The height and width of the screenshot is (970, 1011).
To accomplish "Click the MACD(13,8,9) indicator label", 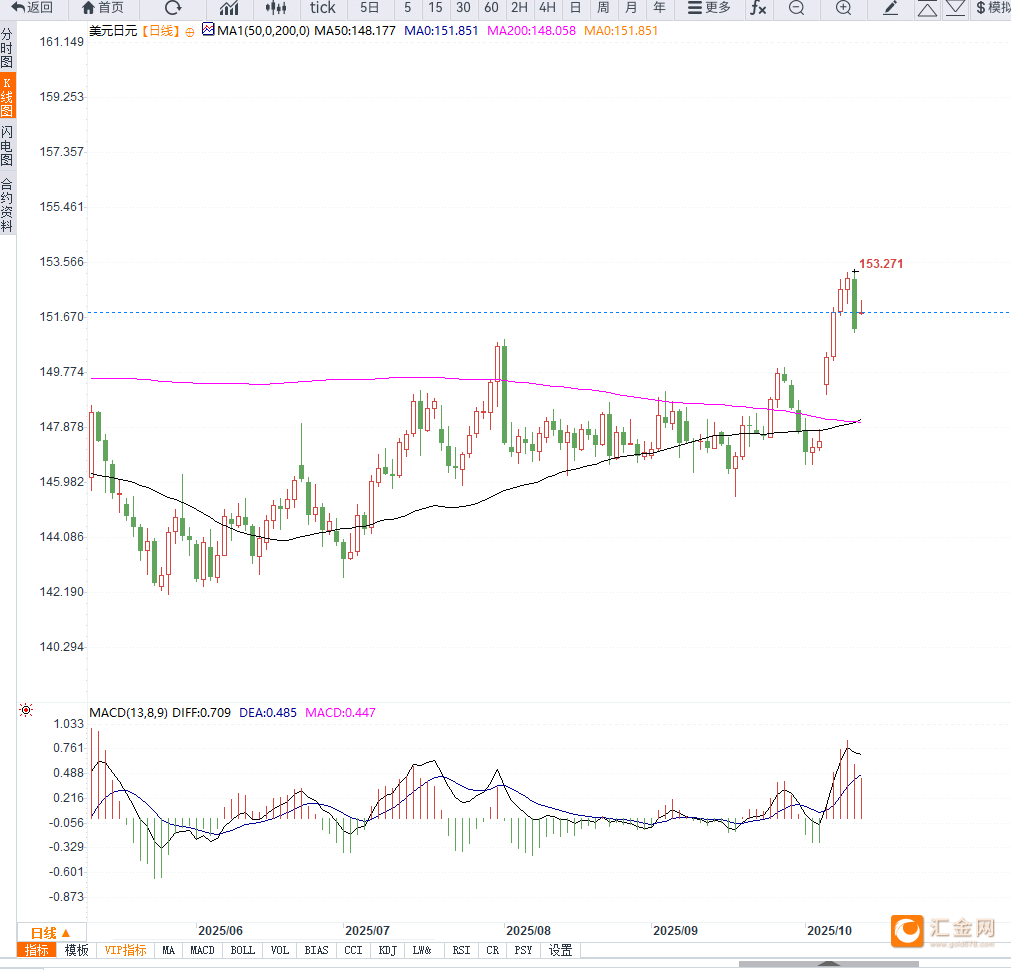I will point(128,713).
